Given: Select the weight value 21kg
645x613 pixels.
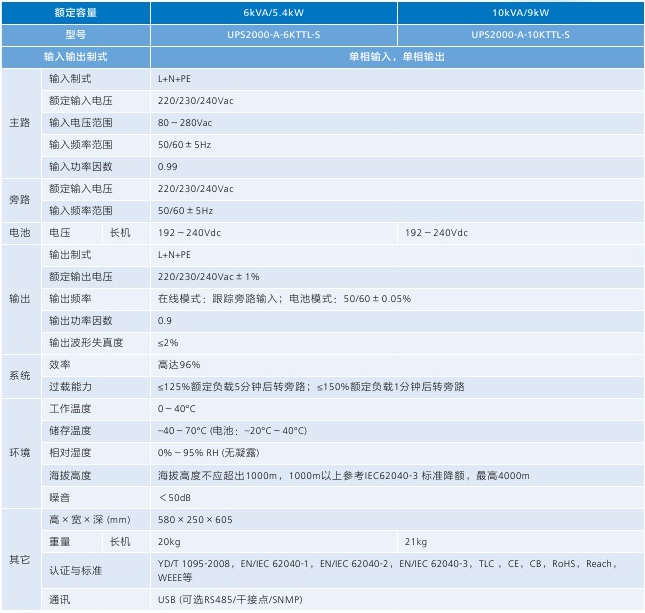Looking at the screenshot, I should coord(416,542).
